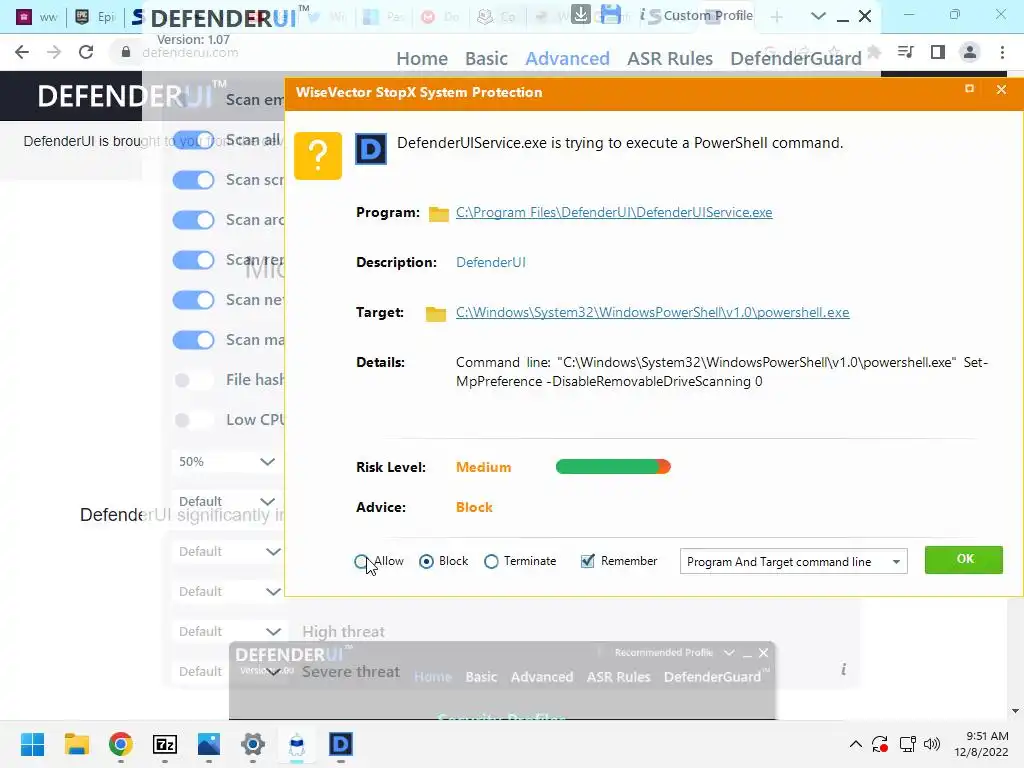This screenshot has width=1024, height=768.
Task: Open Default dropdown for High threat
Action: pyautogui.click(x=229, y=632)
